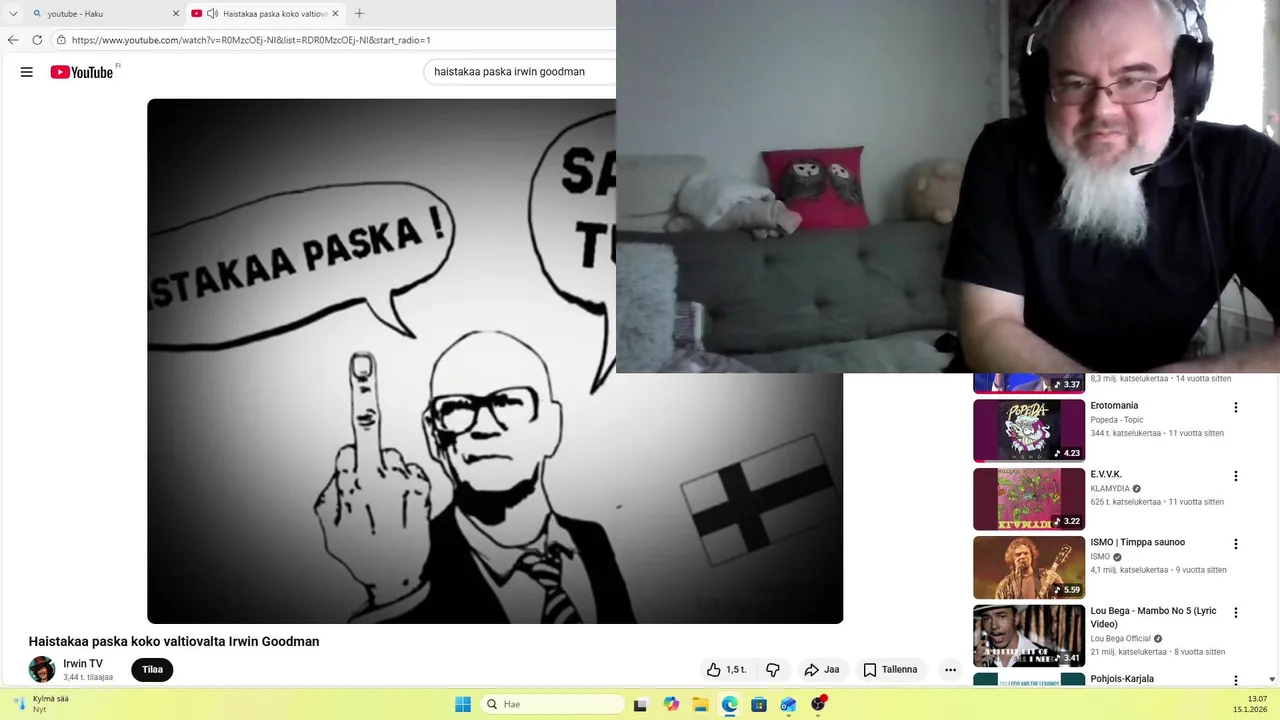Open Lou Bega Mambo No 5 title
Screen dimensions: 1280x720
(1153, 617)
